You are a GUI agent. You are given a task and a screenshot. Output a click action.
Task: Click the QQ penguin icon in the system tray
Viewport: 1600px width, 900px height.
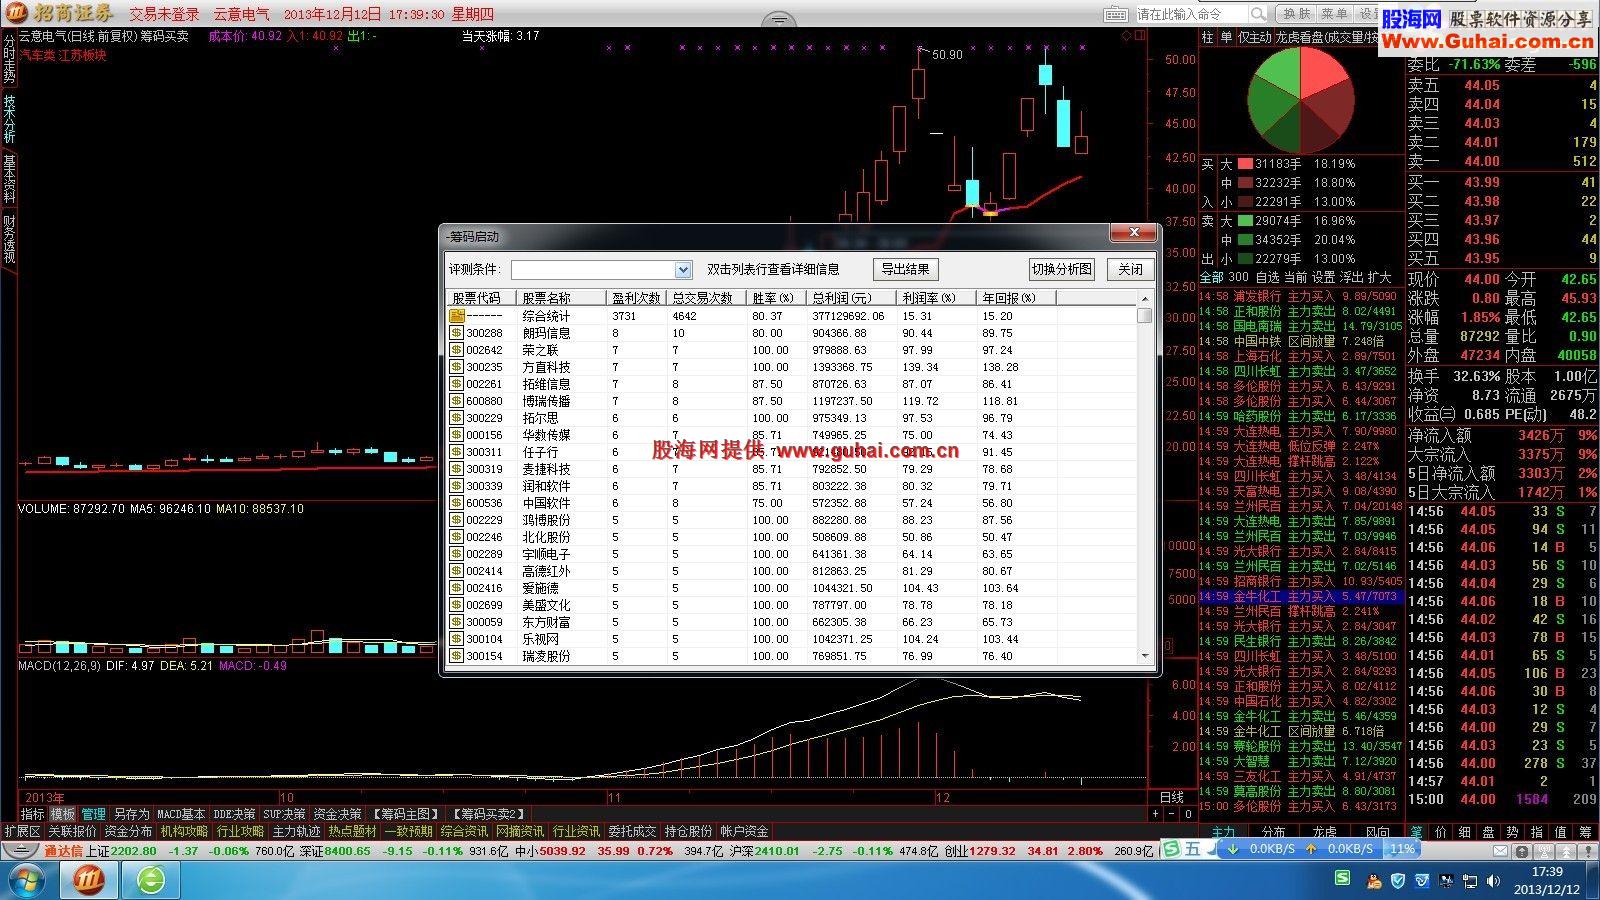(1373, 881)
